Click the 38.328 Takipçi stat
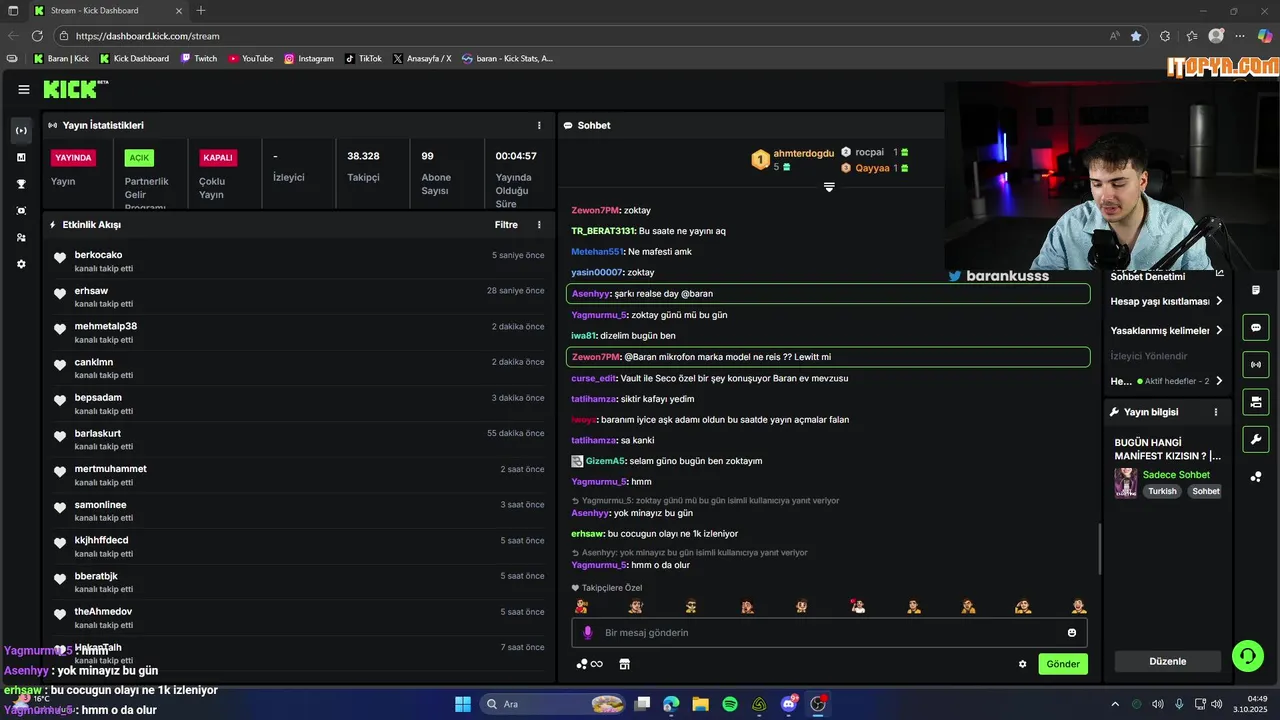 [x=363, y=166]
